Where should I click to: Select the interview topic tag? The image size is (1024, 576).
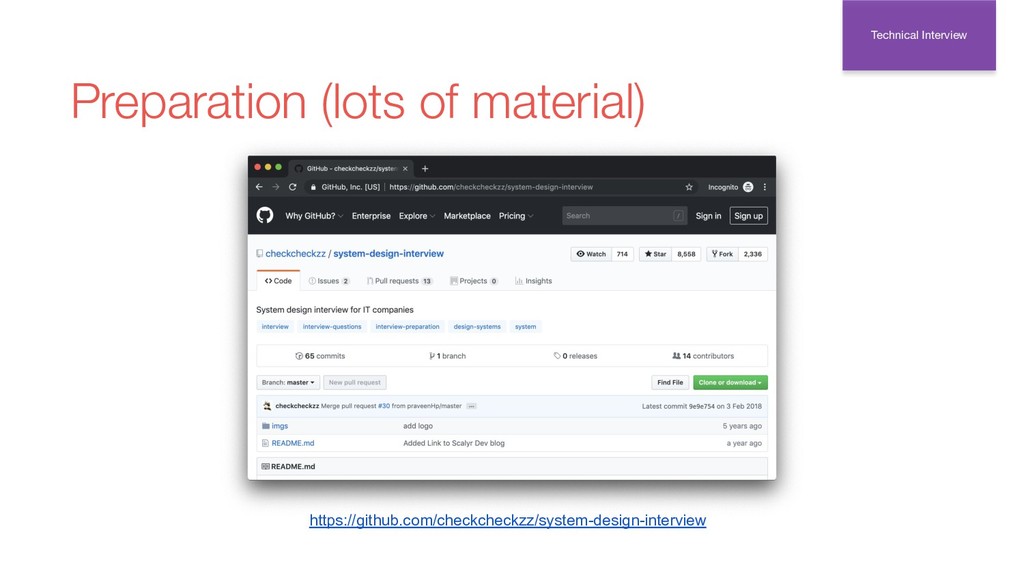275,327
